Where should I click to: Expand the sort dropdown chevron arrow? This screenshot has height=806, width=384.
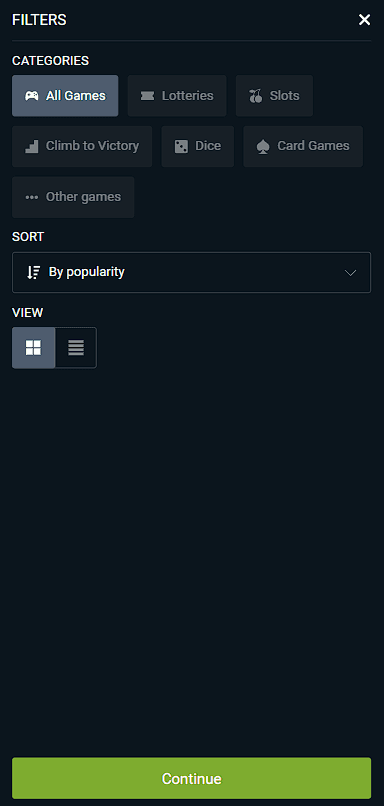[x=351, y=272]
